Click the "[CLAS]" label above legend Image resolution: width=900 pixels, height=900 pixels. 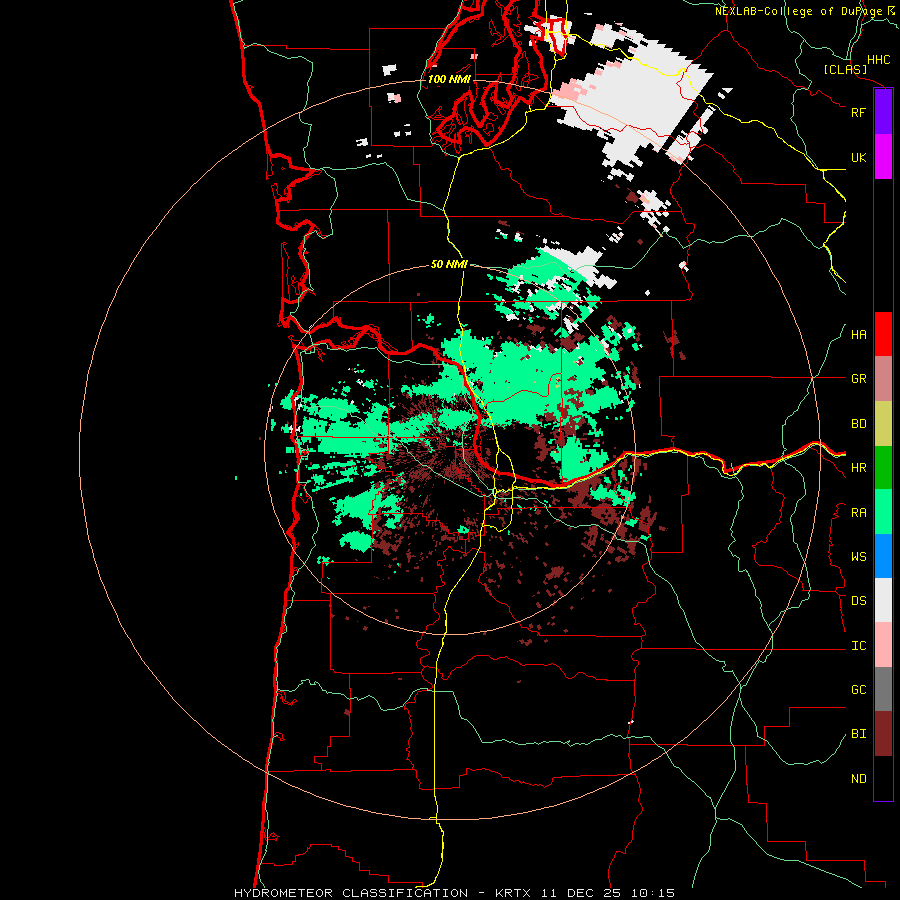(845, 69)
